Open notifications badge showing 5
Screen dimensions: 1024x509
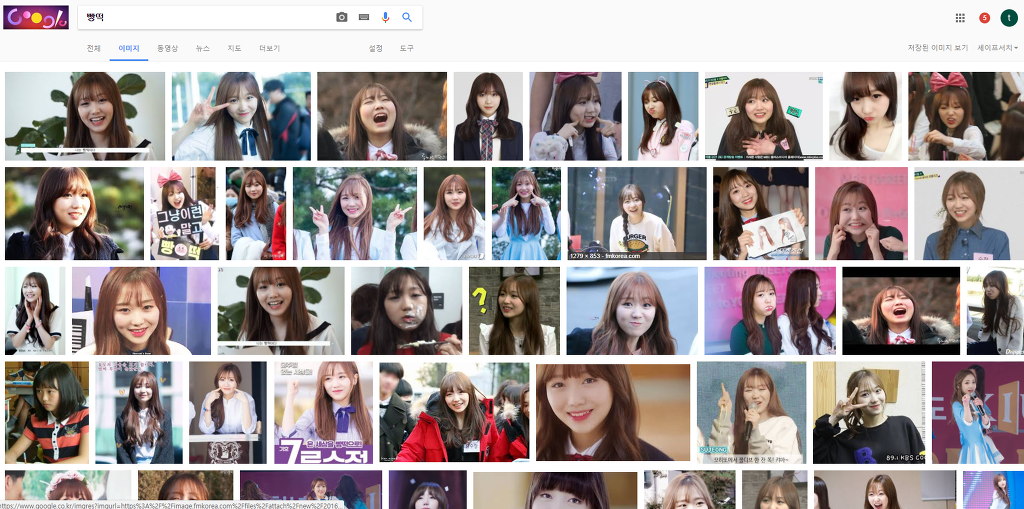coord(985,18)
